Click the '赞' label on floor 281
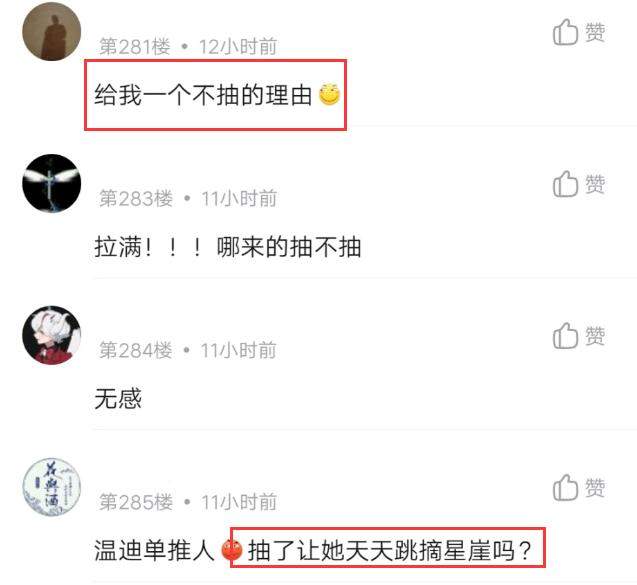 tap(595, 32)
